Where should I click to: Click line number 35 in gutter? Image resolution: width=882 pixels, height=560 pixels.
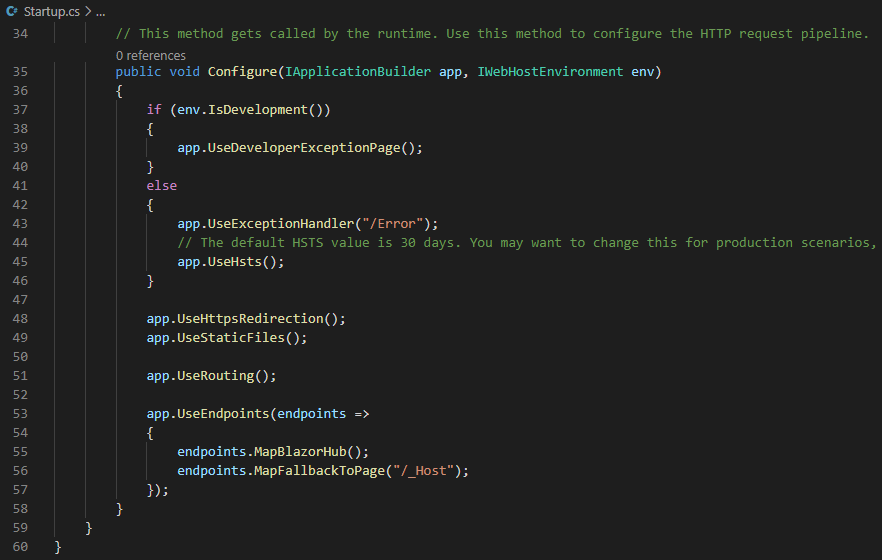point(20,72)
